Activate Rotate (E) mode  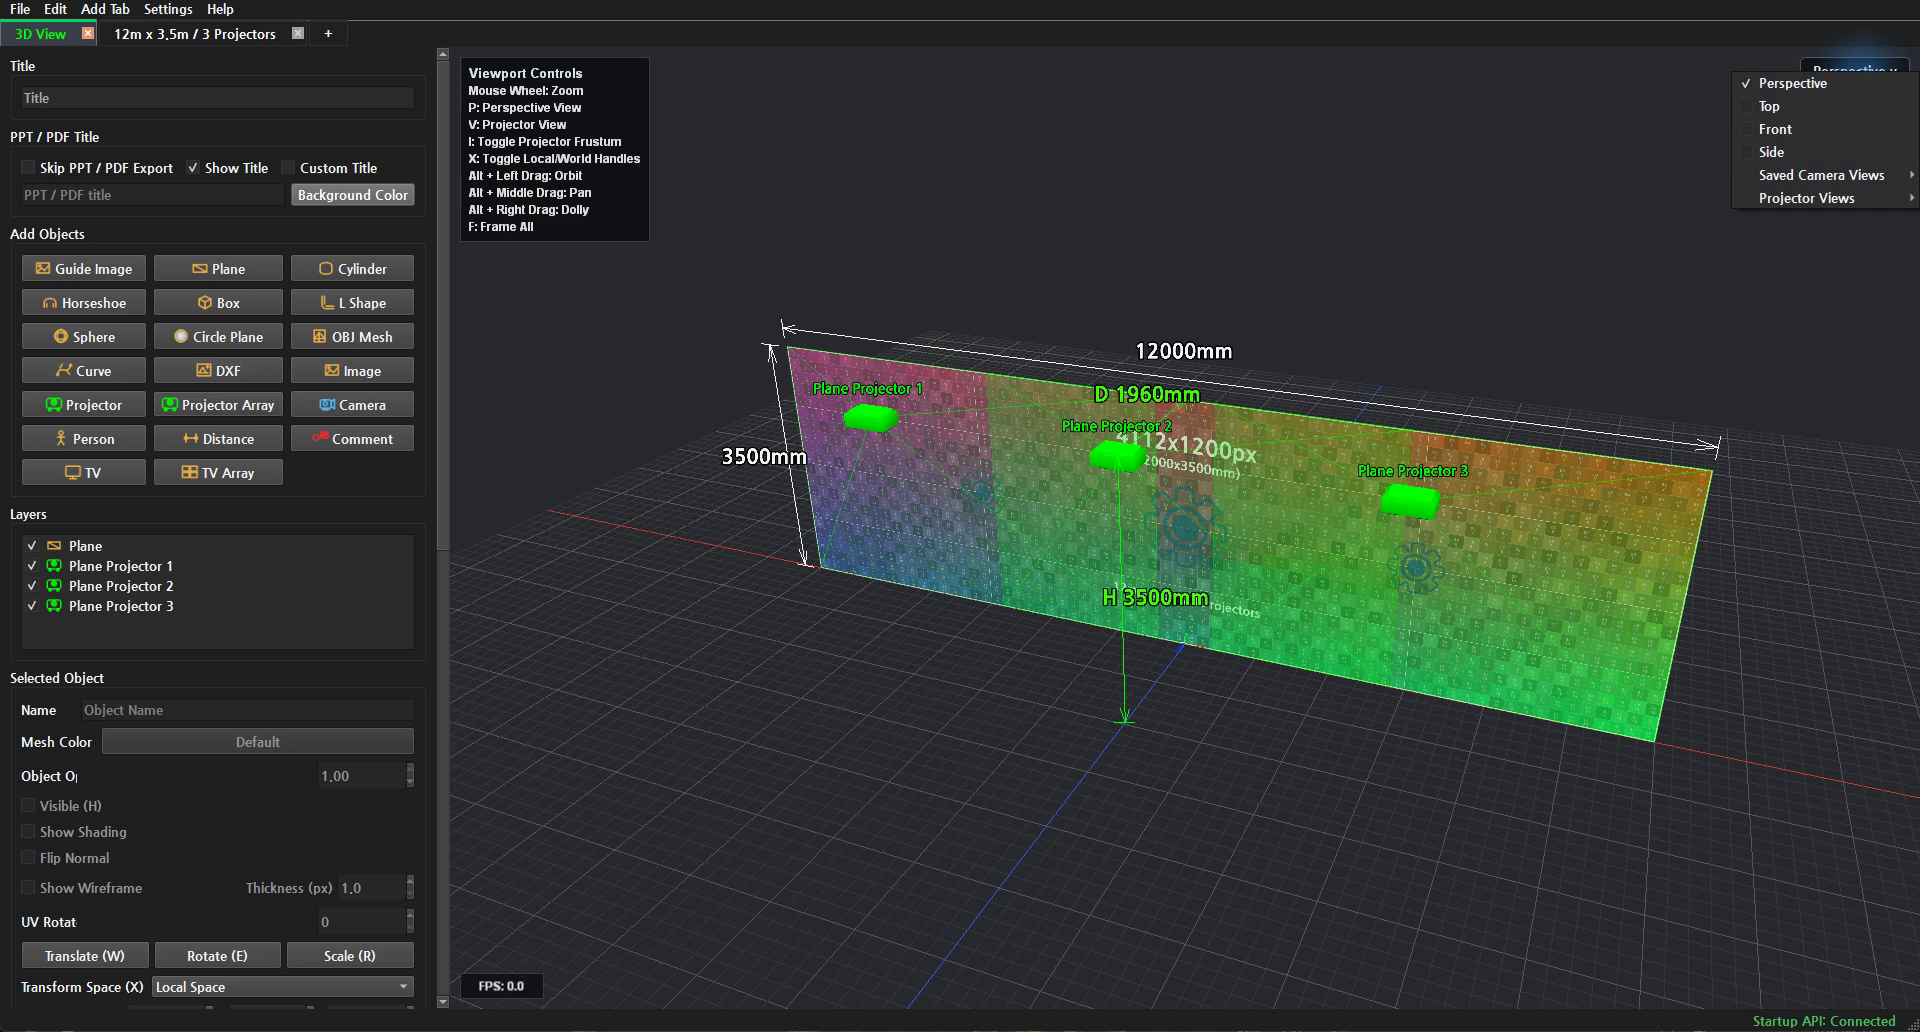click(x=217, y=956)
